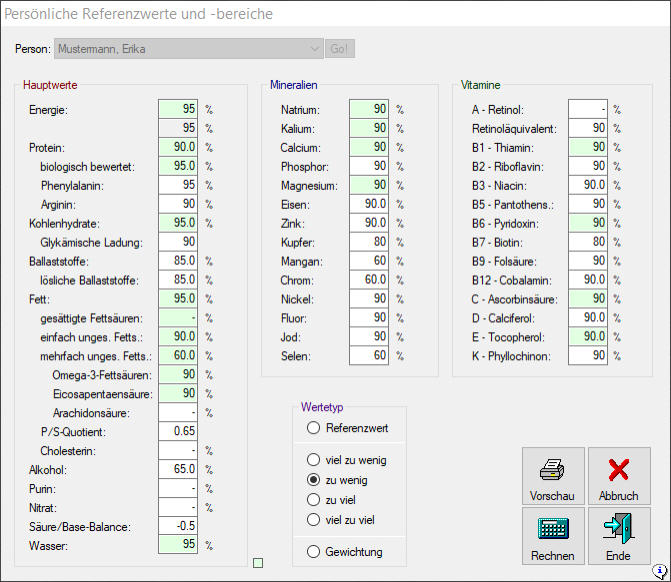671x582 pixels.
Task: Select the 'viel zu wenig' option
Action: click(314, 461)
